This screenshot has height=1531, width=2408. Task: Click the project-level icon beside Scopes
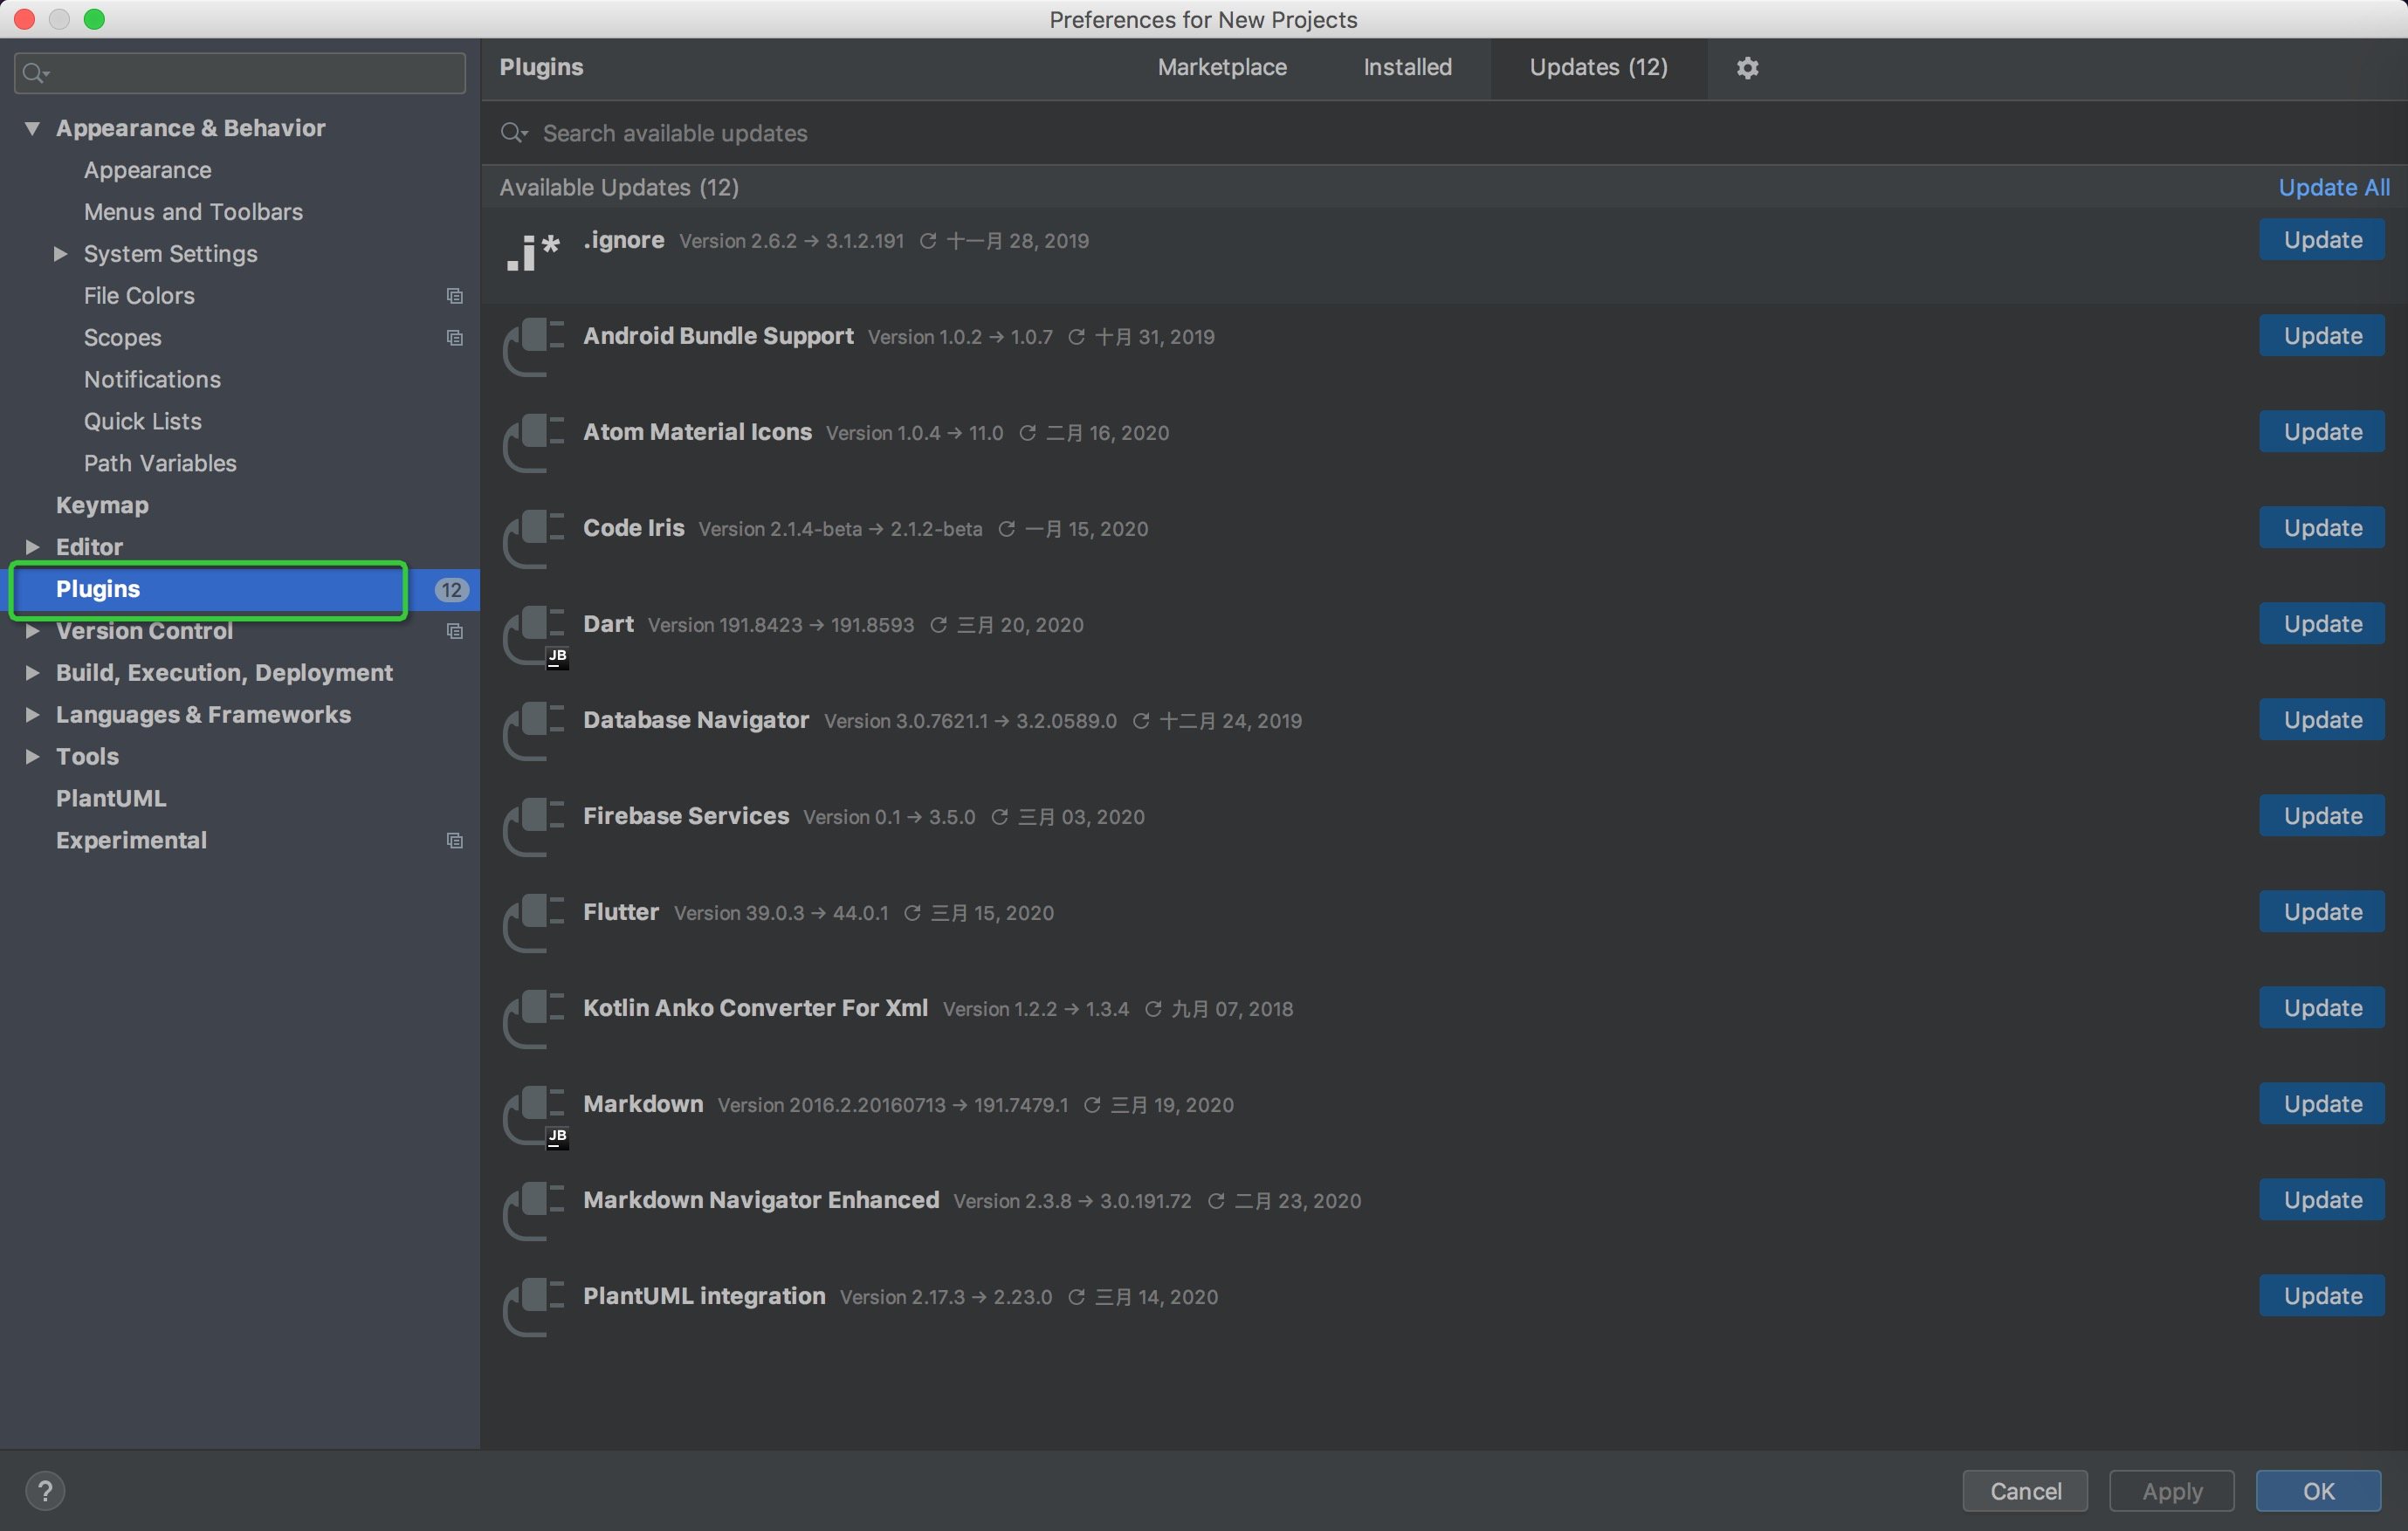[455, 338]
